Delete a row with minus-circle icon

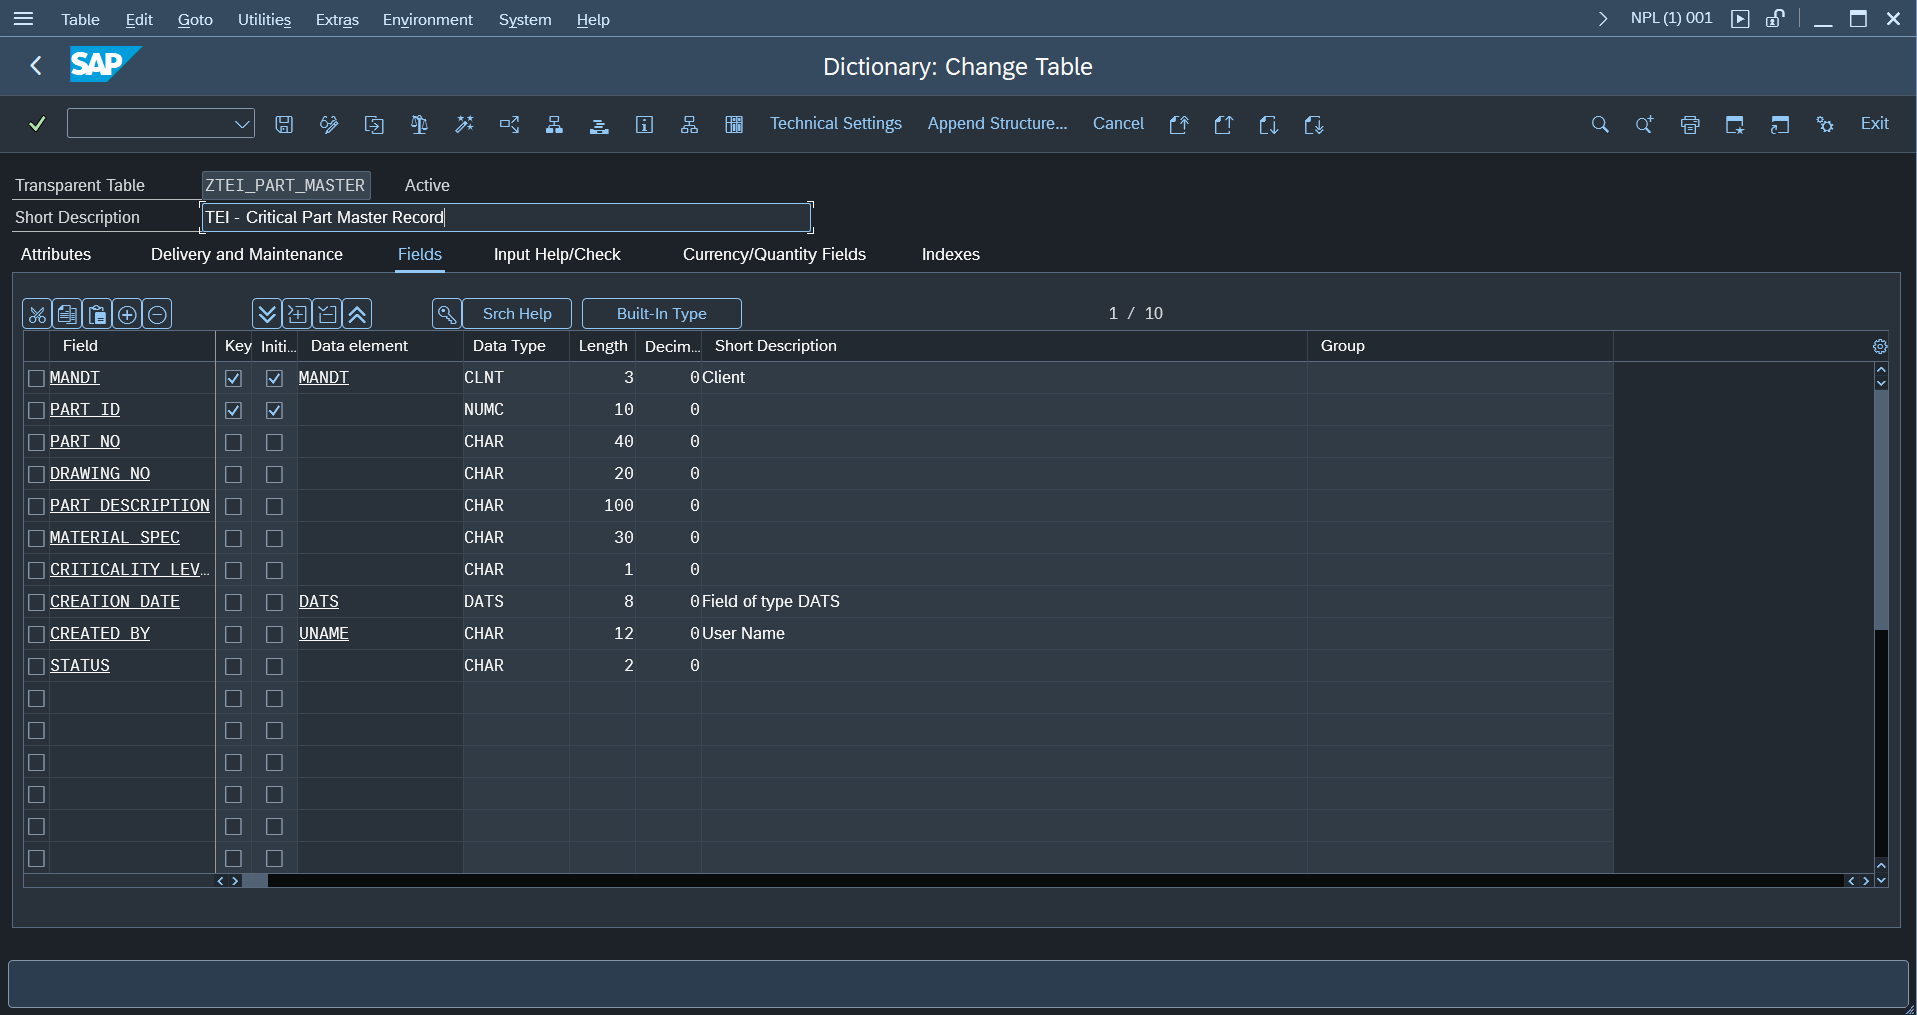(157, 314)
